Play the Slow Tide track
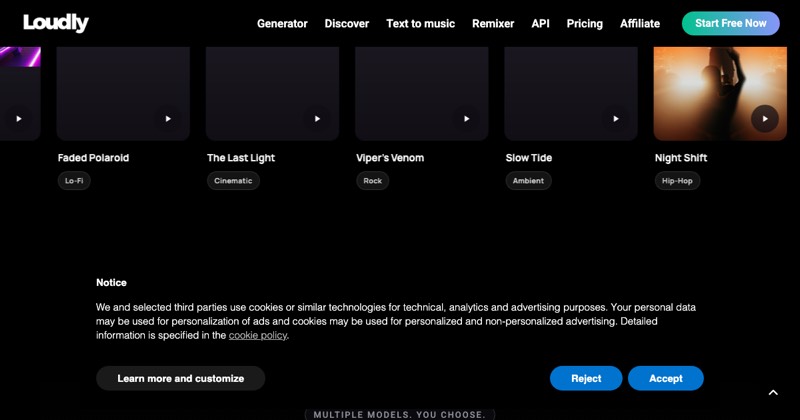800x420 pixels. (616, 118)
